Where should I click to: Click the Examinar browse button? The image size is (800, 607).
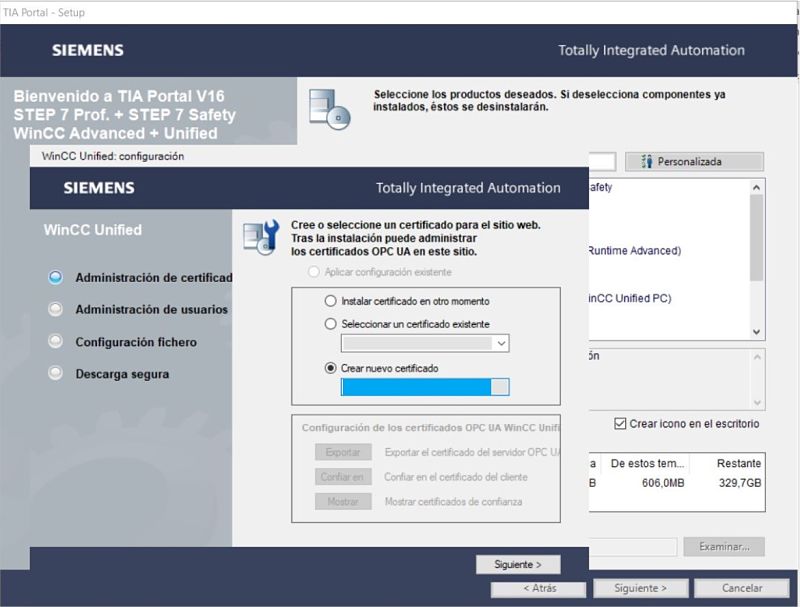723,547
